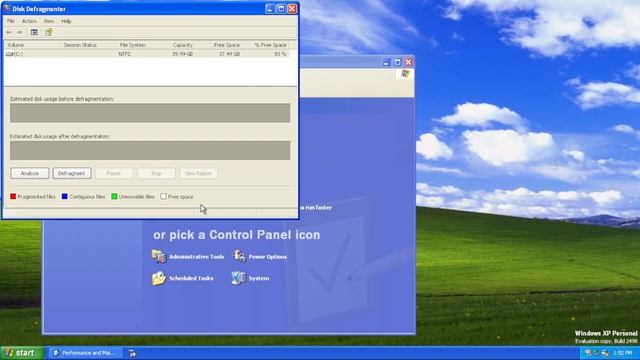This screenshot has height=360, width=640.
Task: Click the Analyze button
Action: click(30, 173)
